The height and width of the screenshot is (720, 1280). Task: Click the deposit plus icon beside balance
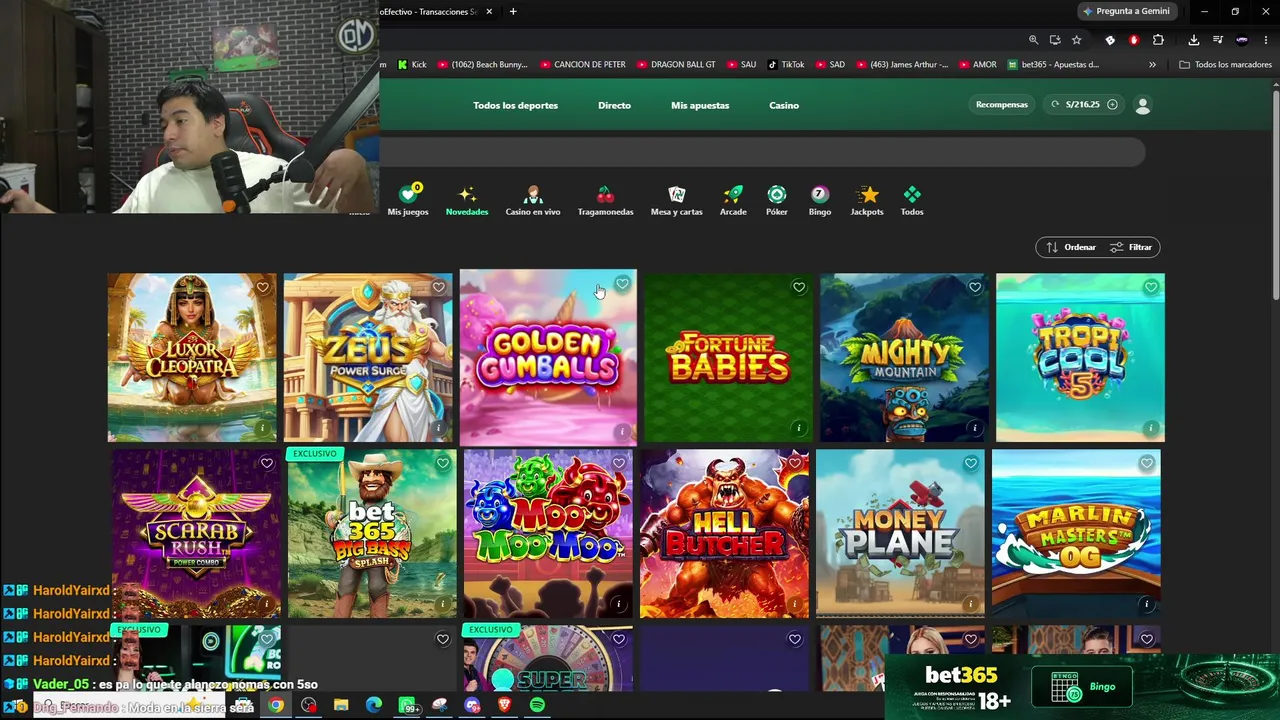pyautogui.click(x=1112, y=104)
